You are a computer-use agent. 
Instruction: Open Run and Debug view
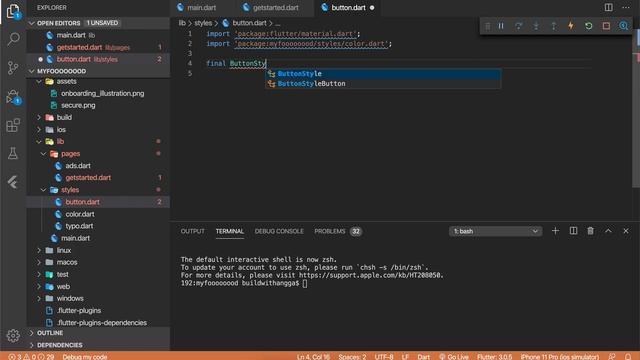point(13,97)
